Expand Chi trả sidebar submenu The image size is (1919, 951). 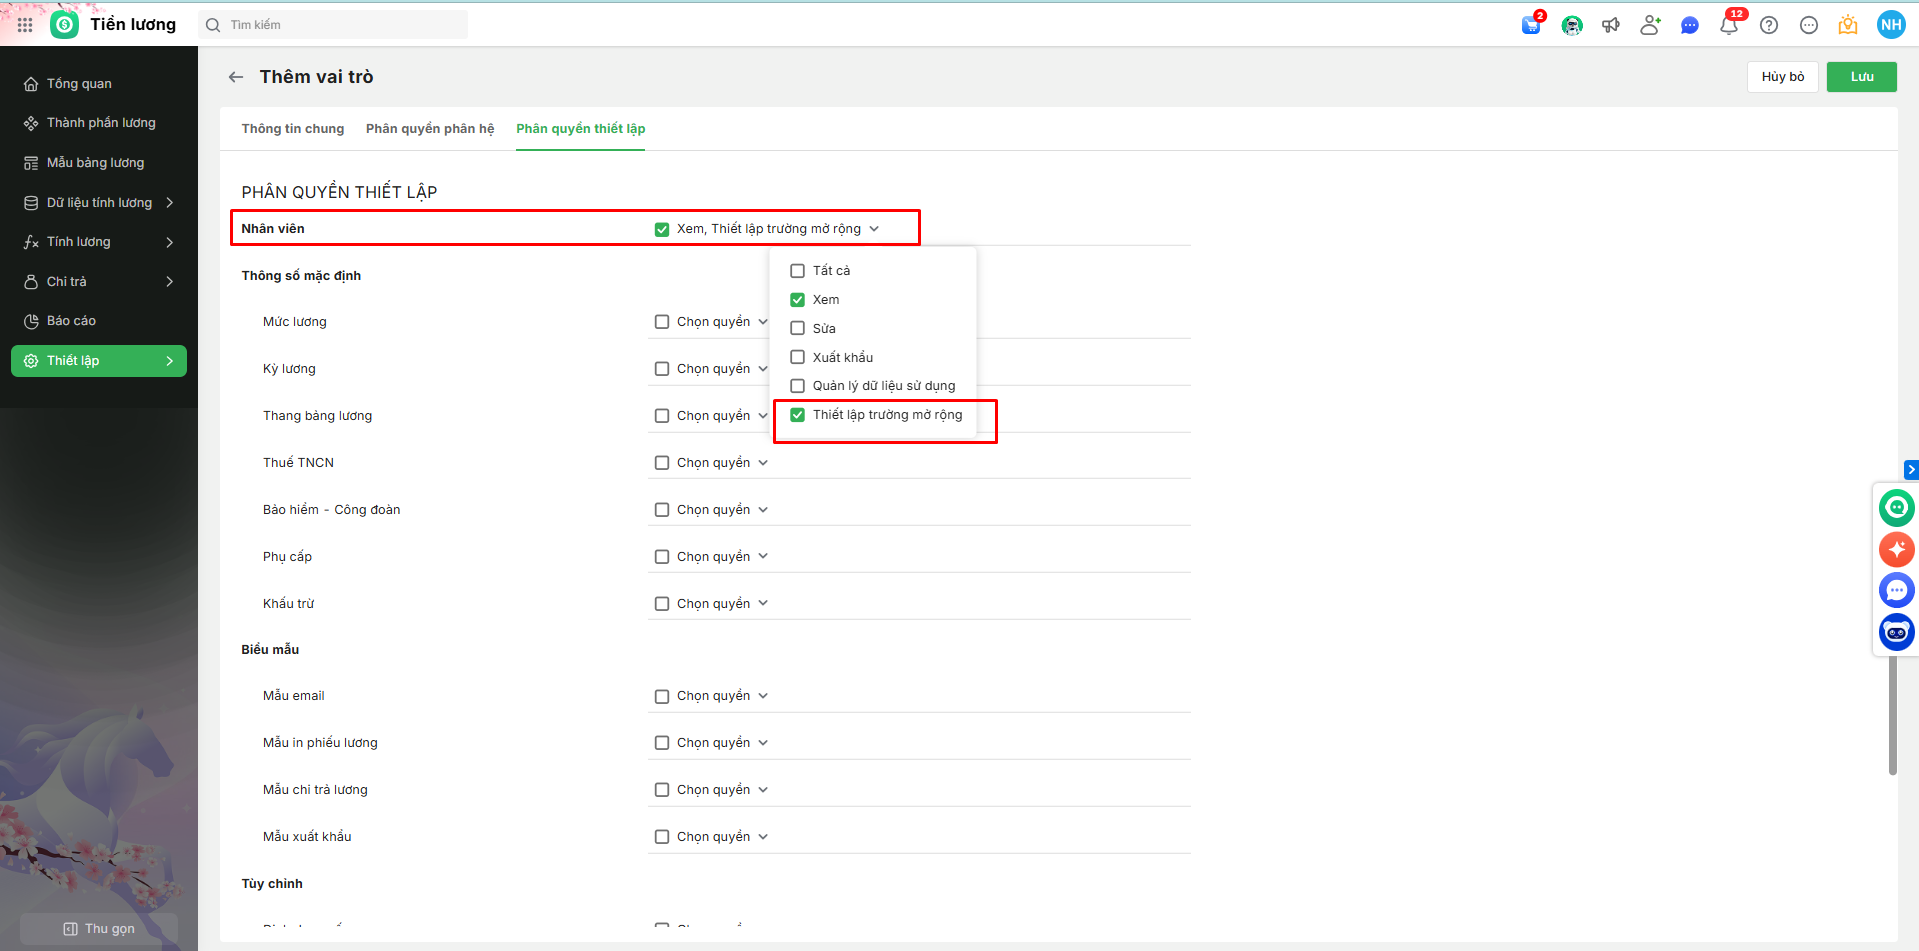pos(170,282)
